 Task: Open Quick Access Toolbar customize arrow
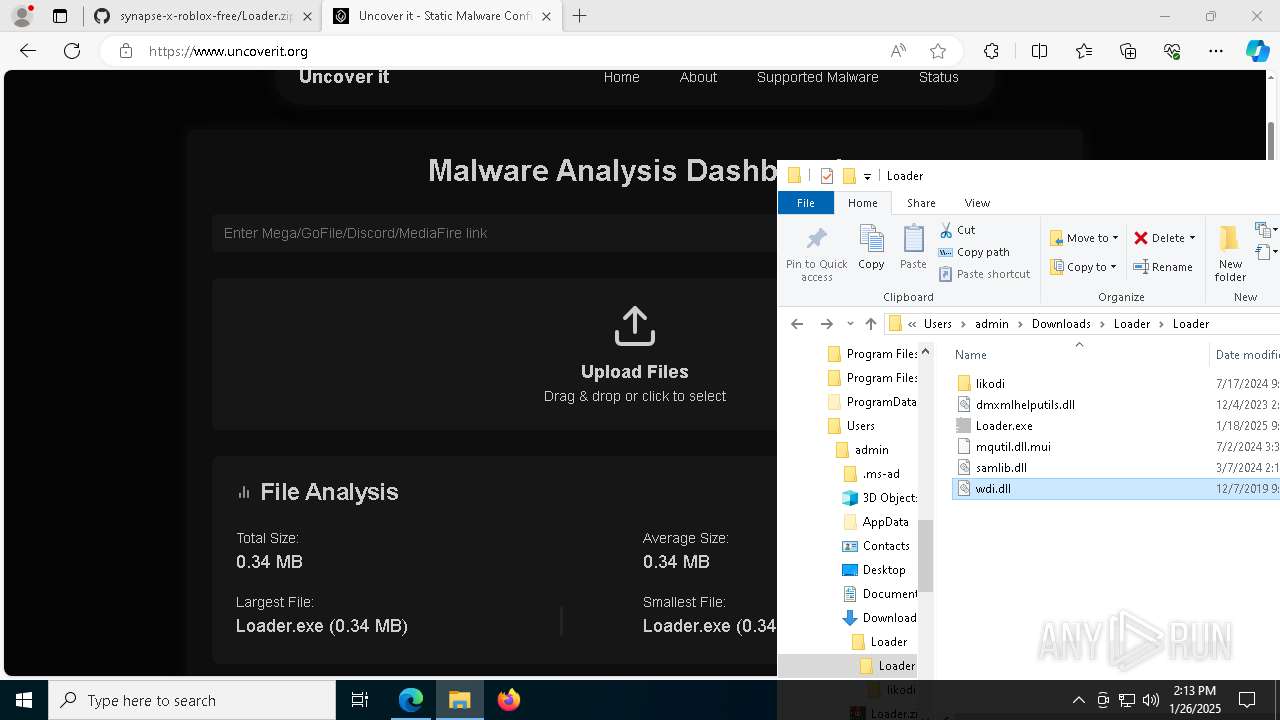867,176
